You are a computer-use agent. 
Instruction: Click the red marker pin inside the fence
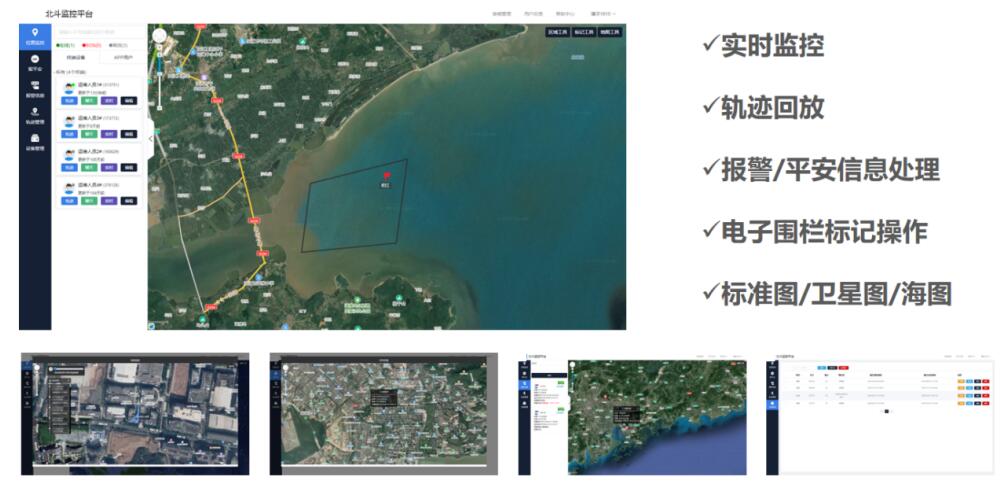pyautogui.click(x=386, y=175)
